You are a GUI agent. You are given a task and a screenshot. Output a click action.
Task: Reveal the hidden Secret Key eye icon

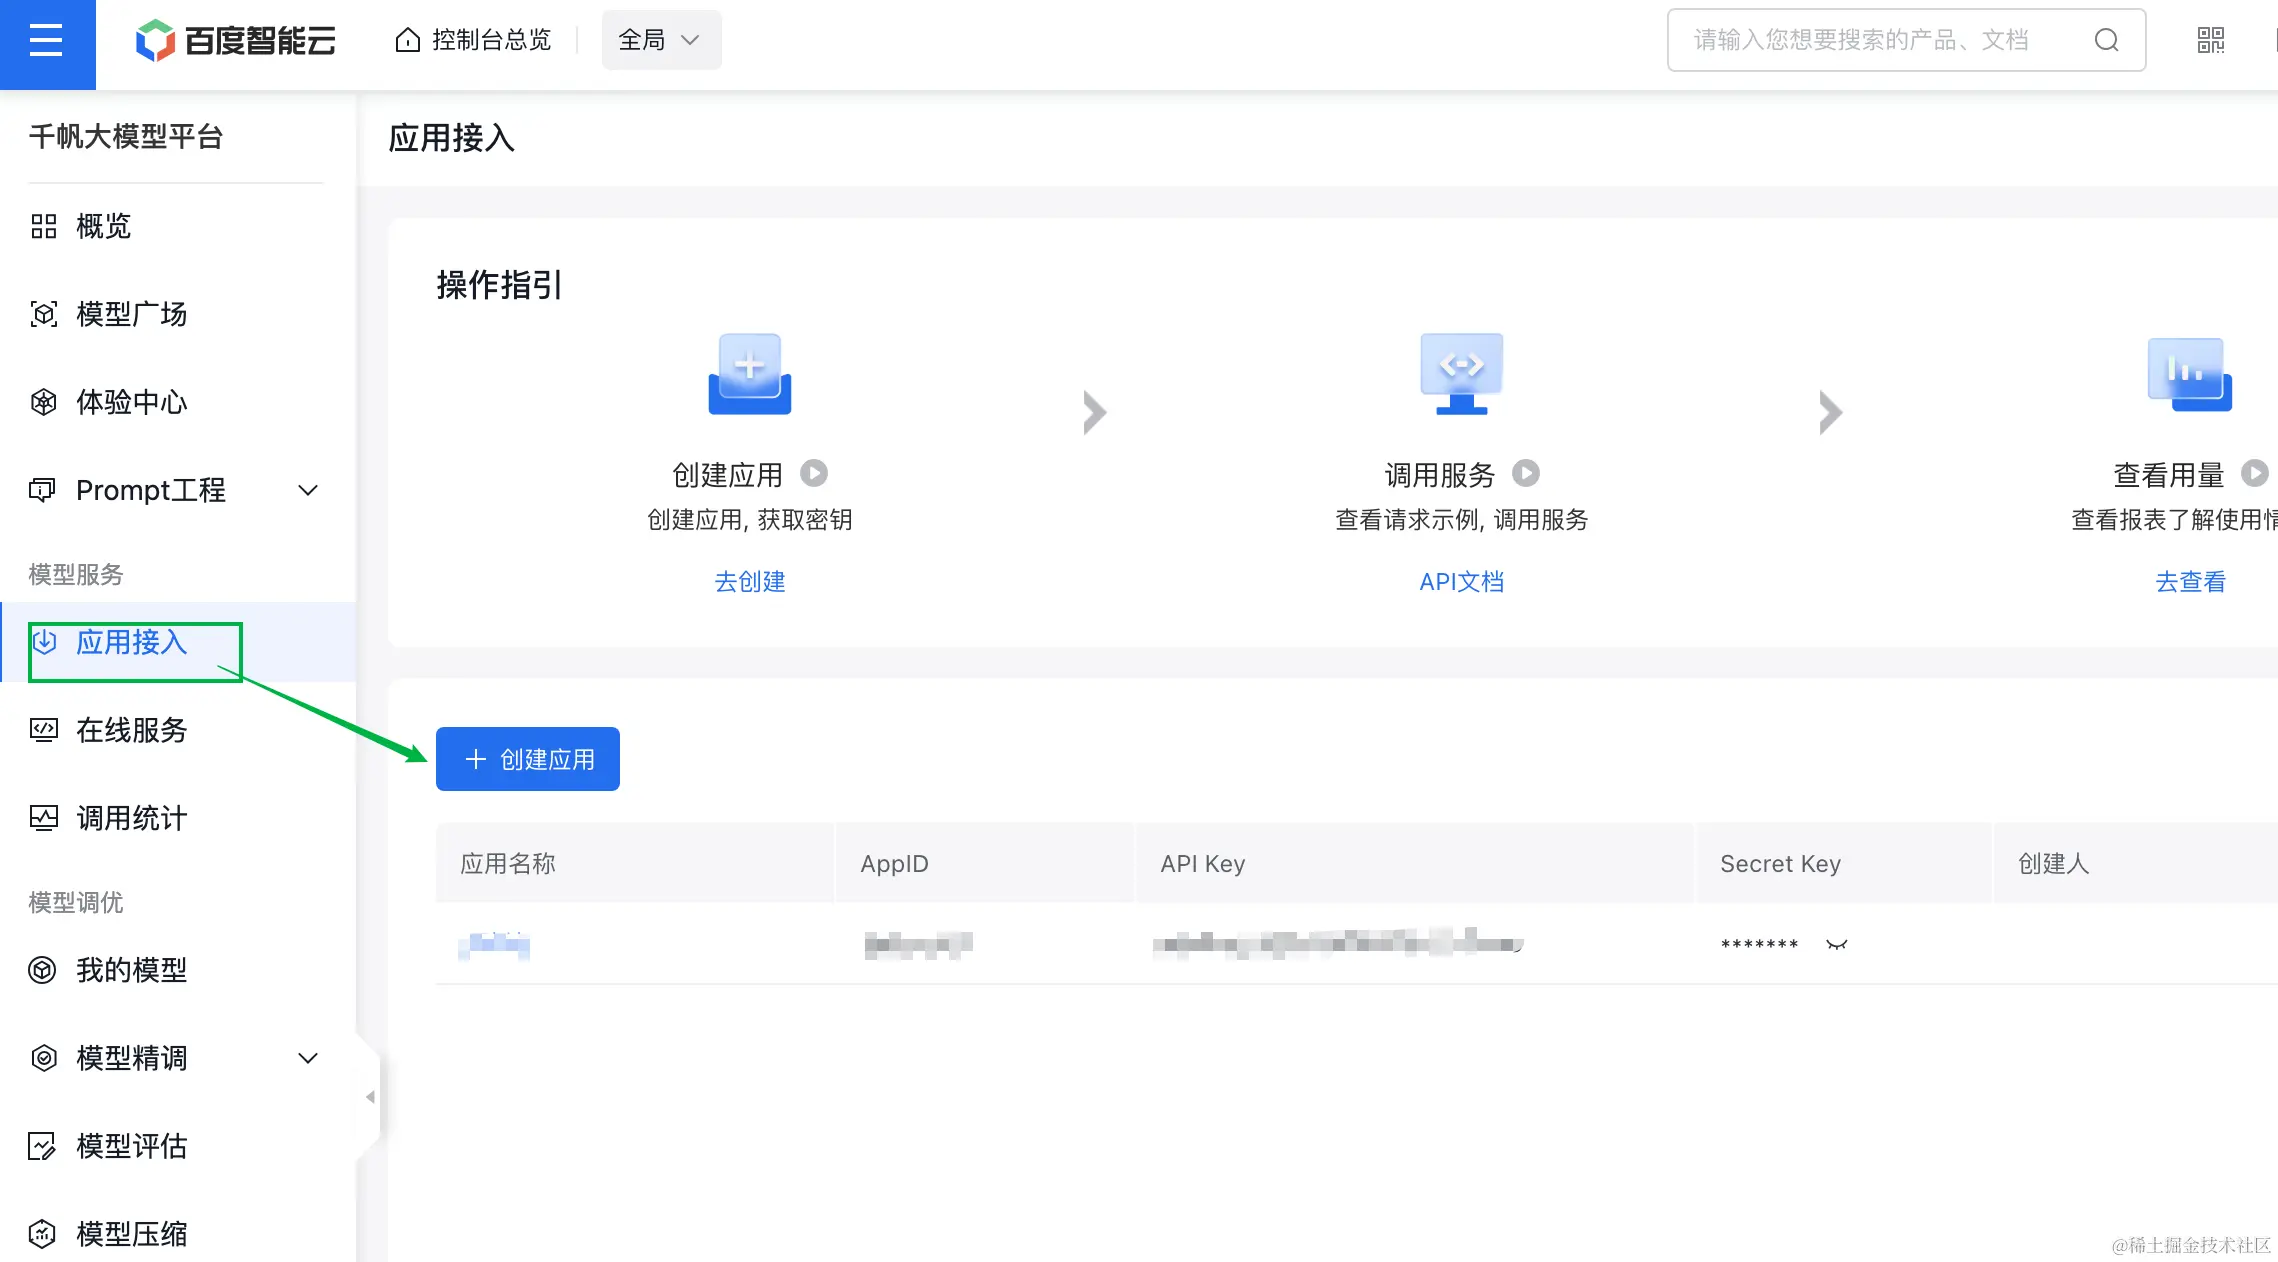pos(1836,944)
